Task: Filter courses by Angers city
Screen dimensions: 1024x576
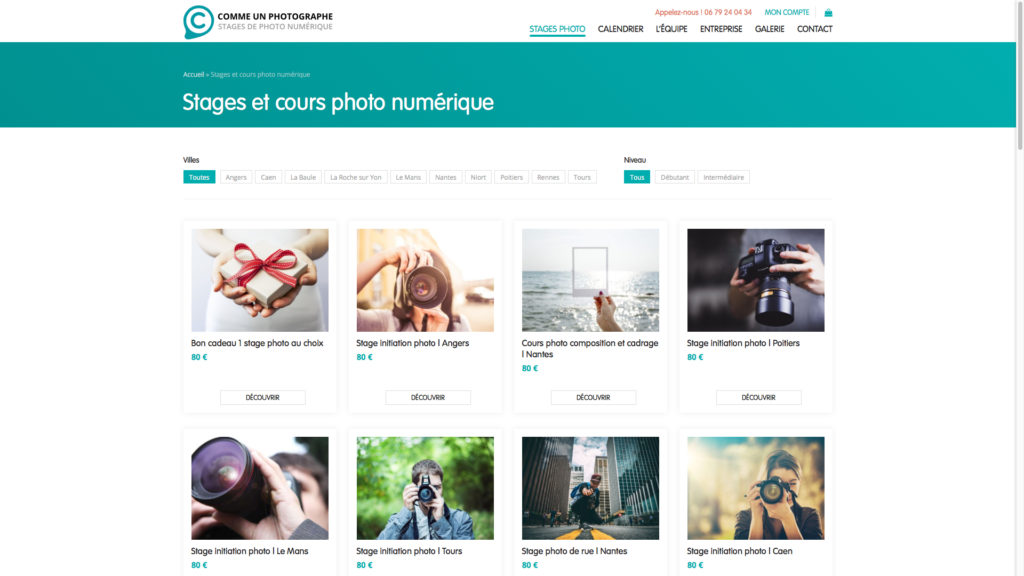Action: pyautogui.click(x=236, y=177)
